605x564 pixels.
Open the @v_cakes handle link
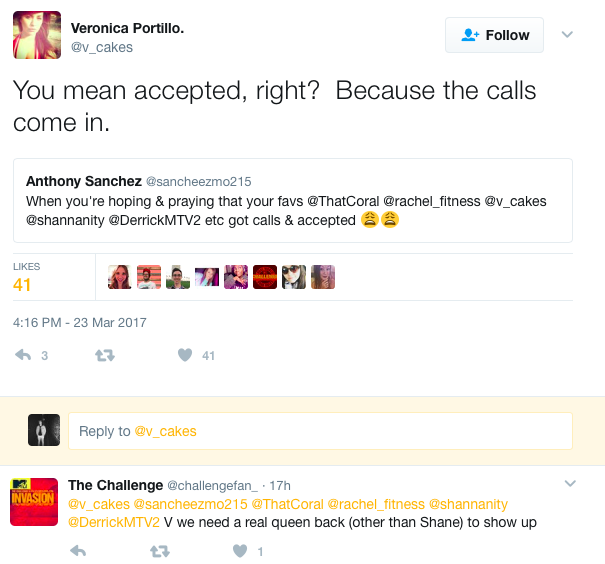click(102, 47)
